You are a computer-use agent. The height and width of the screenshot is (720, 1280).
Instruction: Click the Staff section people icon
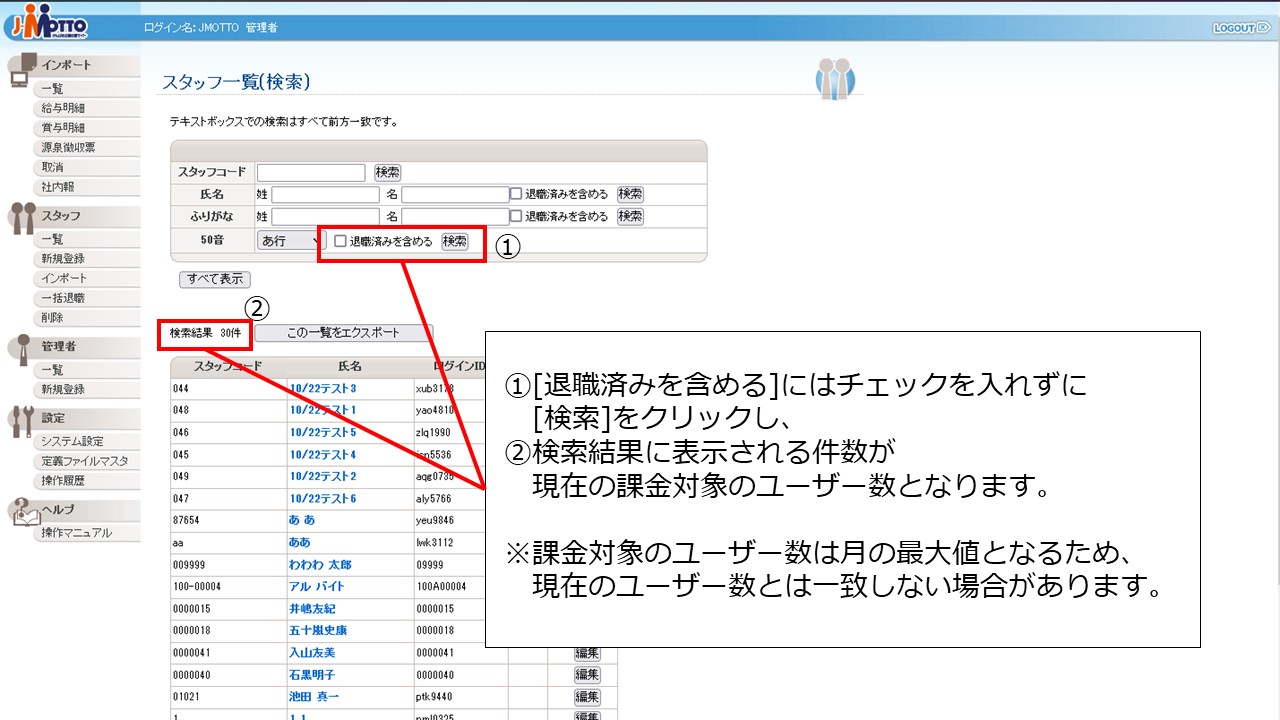(23, 219)
